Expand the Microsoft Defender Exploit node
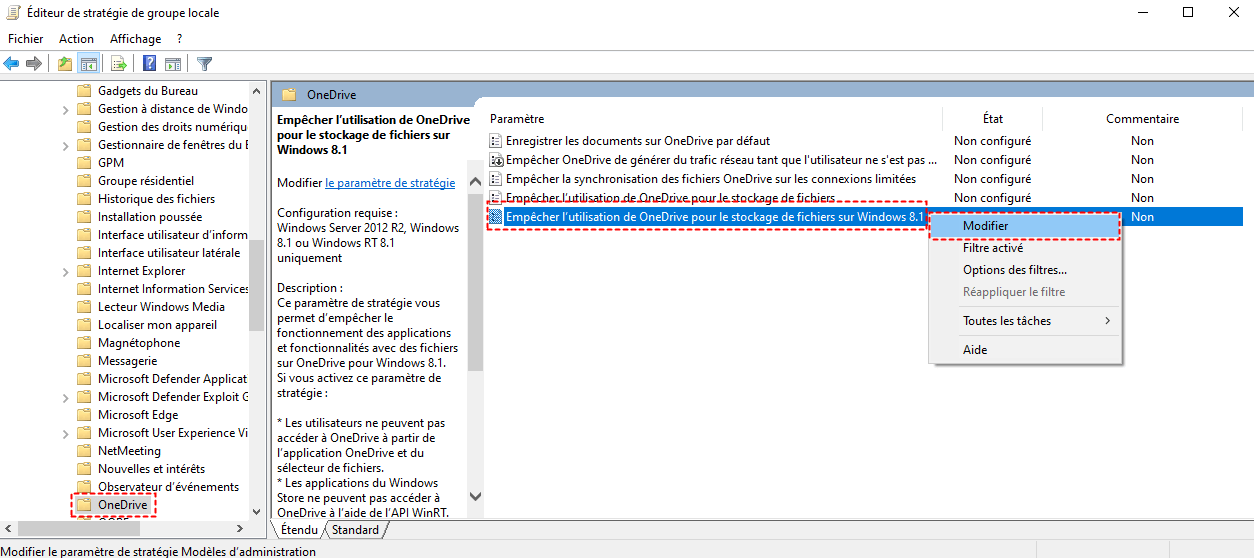The width and height of the screenshot is (1254, 558). click(65, 397)
